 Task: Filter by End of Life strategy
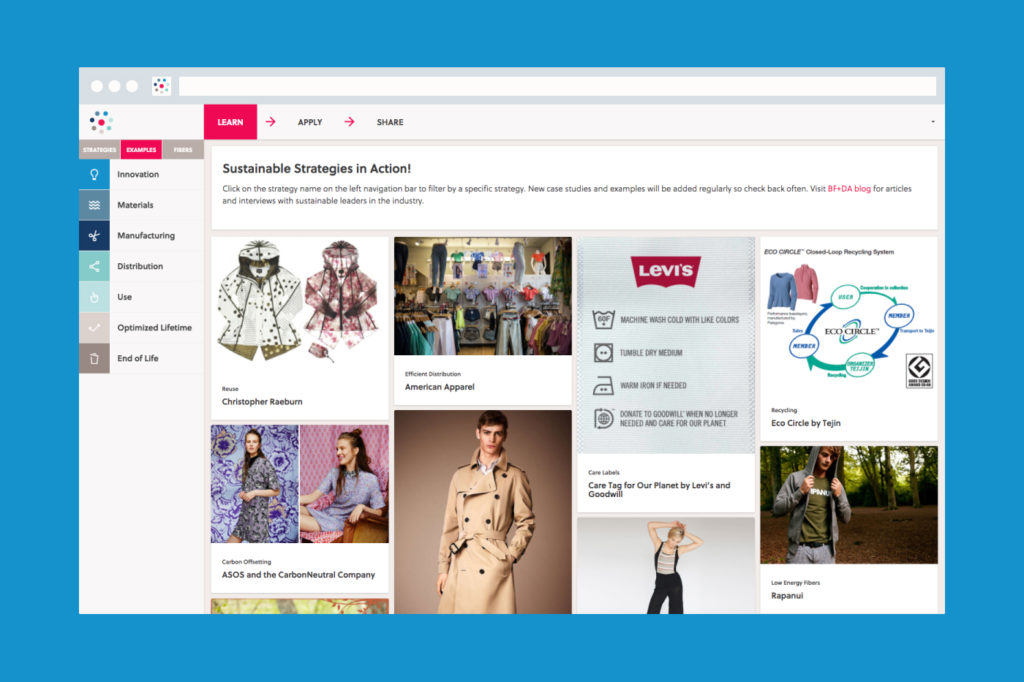tap(141, 359)
